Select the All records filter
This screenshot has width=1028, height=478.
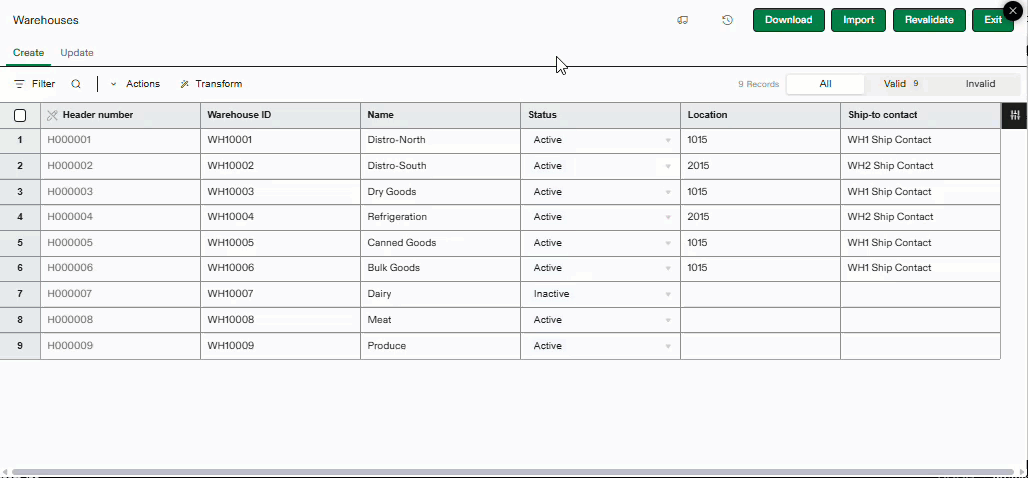(x=825, y=84)
